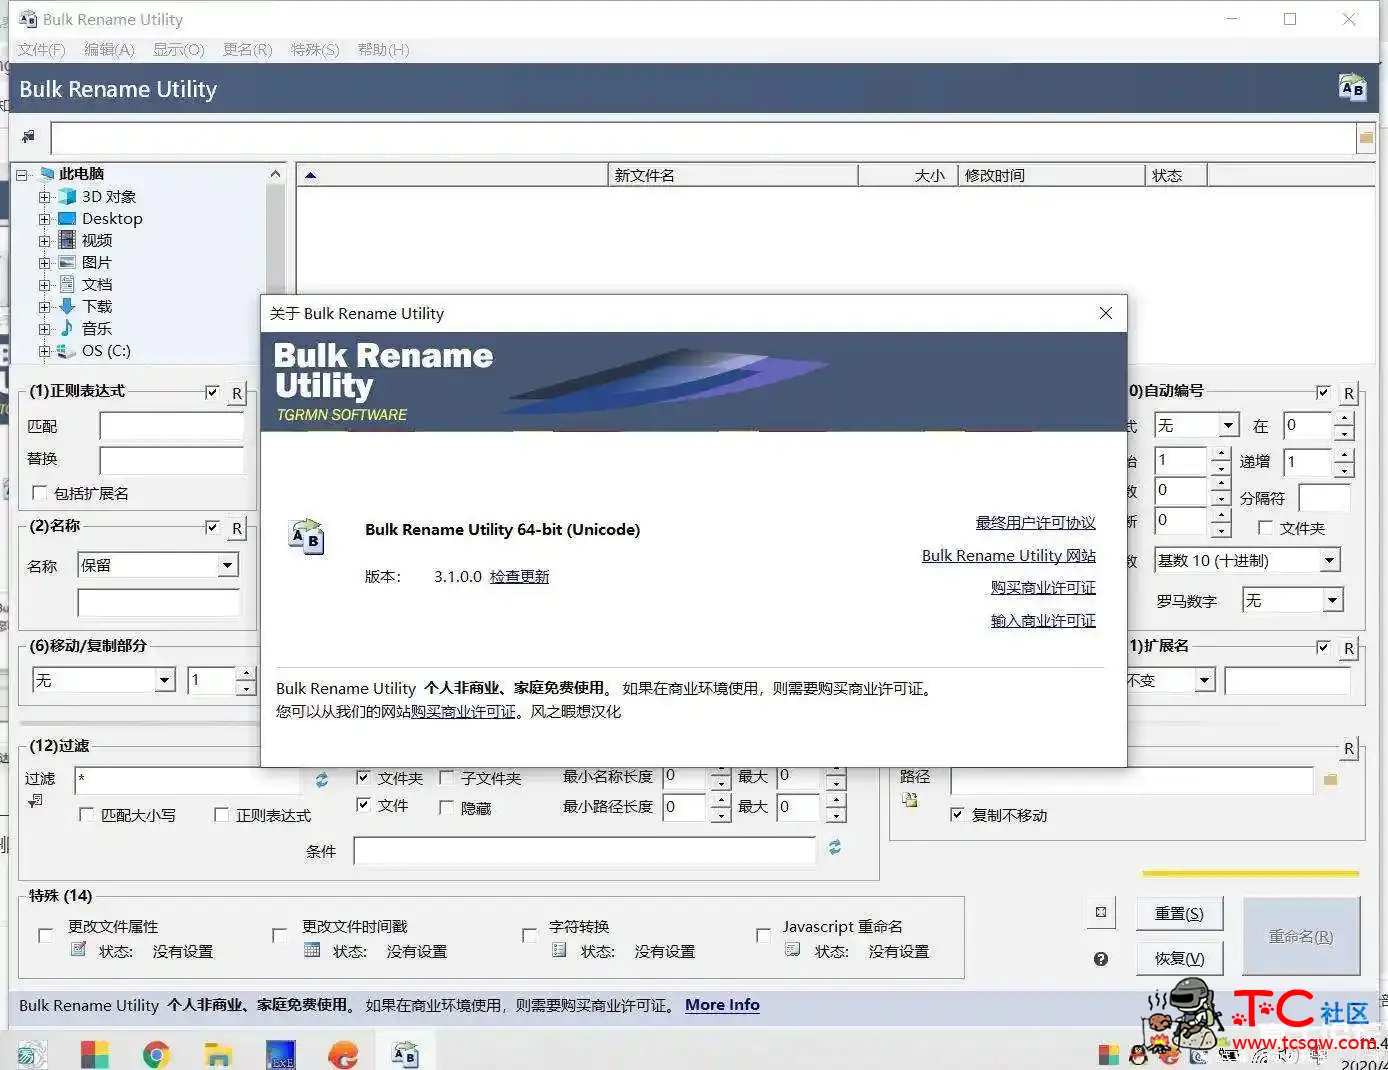Open the 文件(F) menu

(x=41, y=49)
